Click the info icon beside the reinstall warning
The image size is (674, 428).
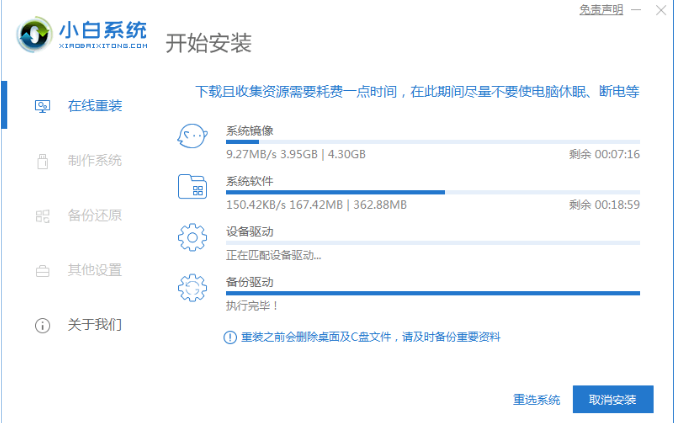(x=230, y=337)
